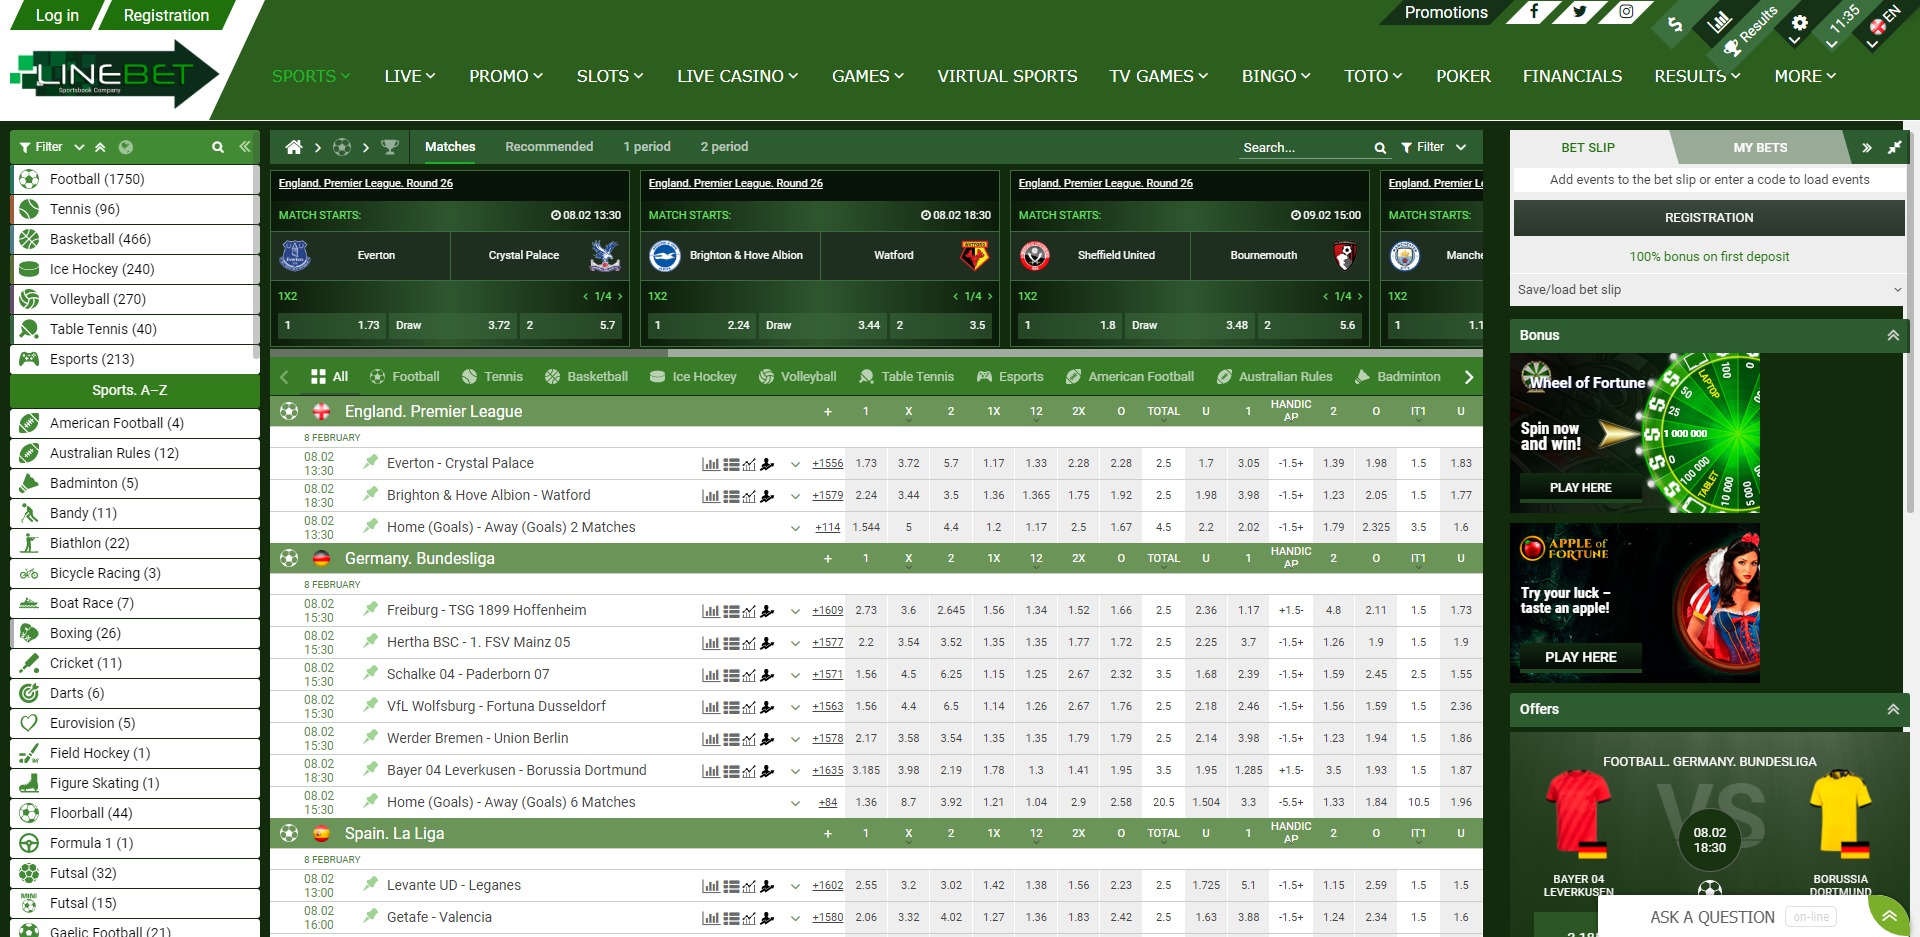Open the MY BETS tab
Viewport: 1920px width, 937px height.
1760,148
